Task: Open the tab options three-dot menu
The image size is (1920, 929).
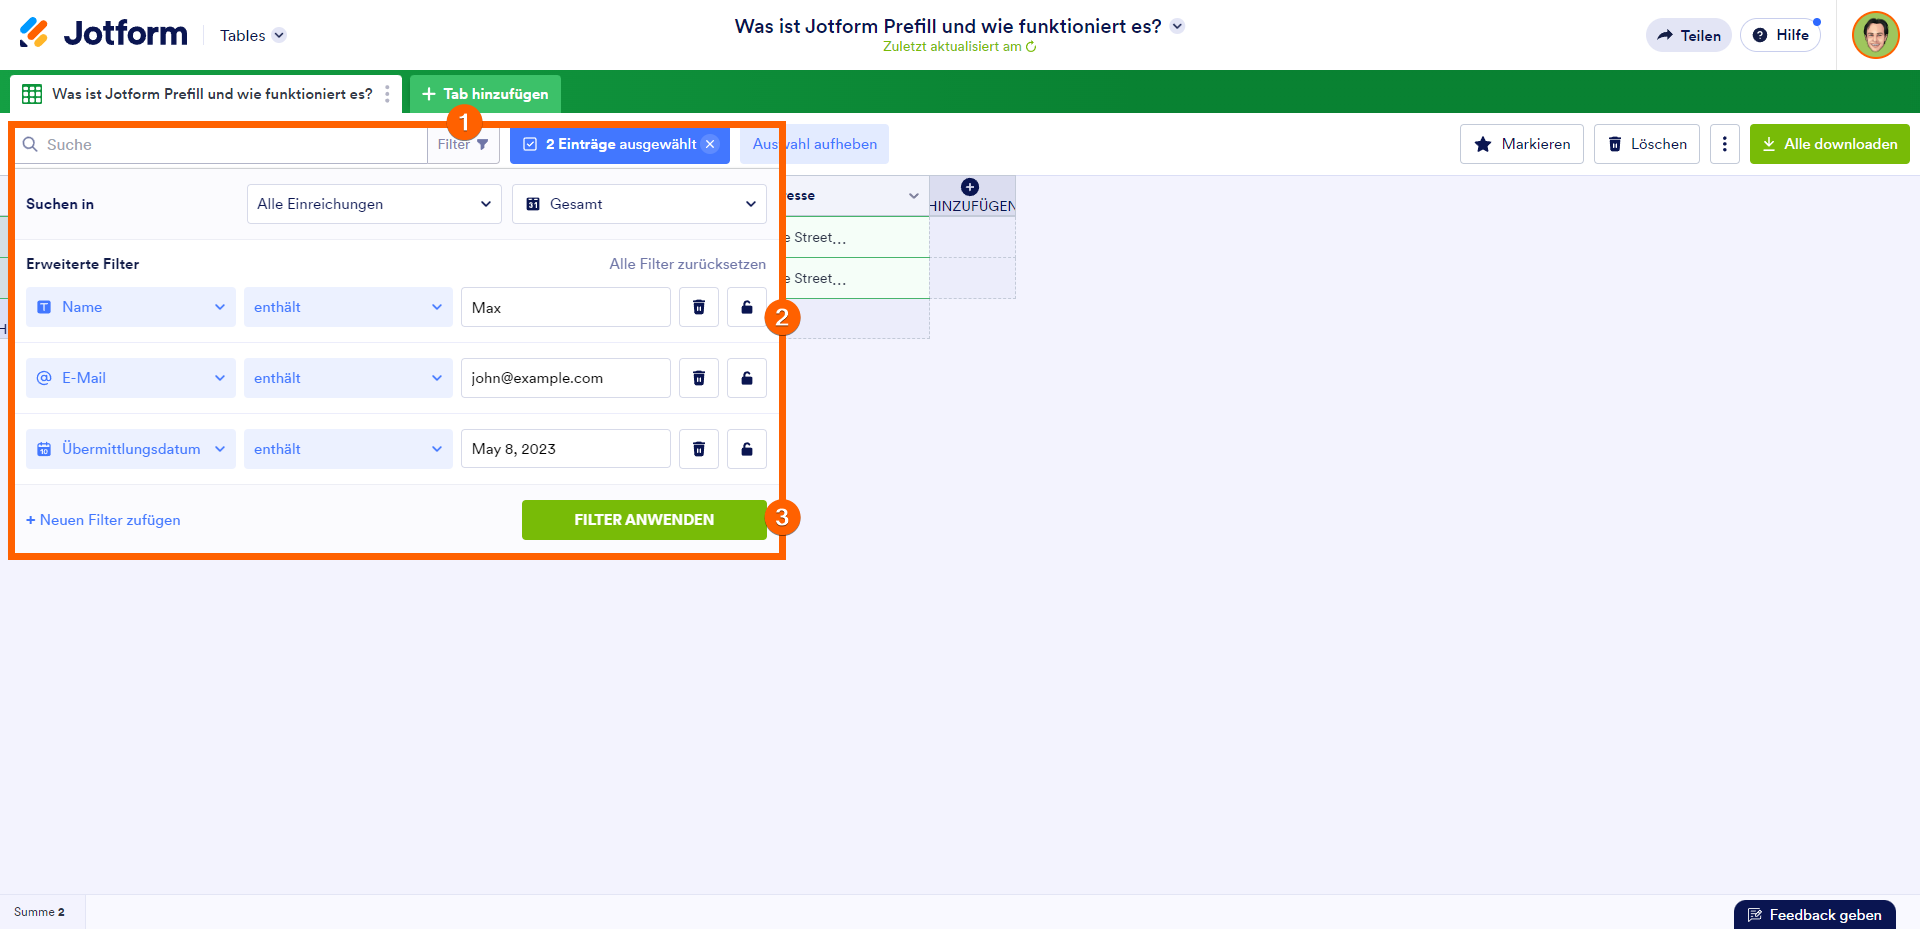Action: pyautogui.click(x=387, y=94)
